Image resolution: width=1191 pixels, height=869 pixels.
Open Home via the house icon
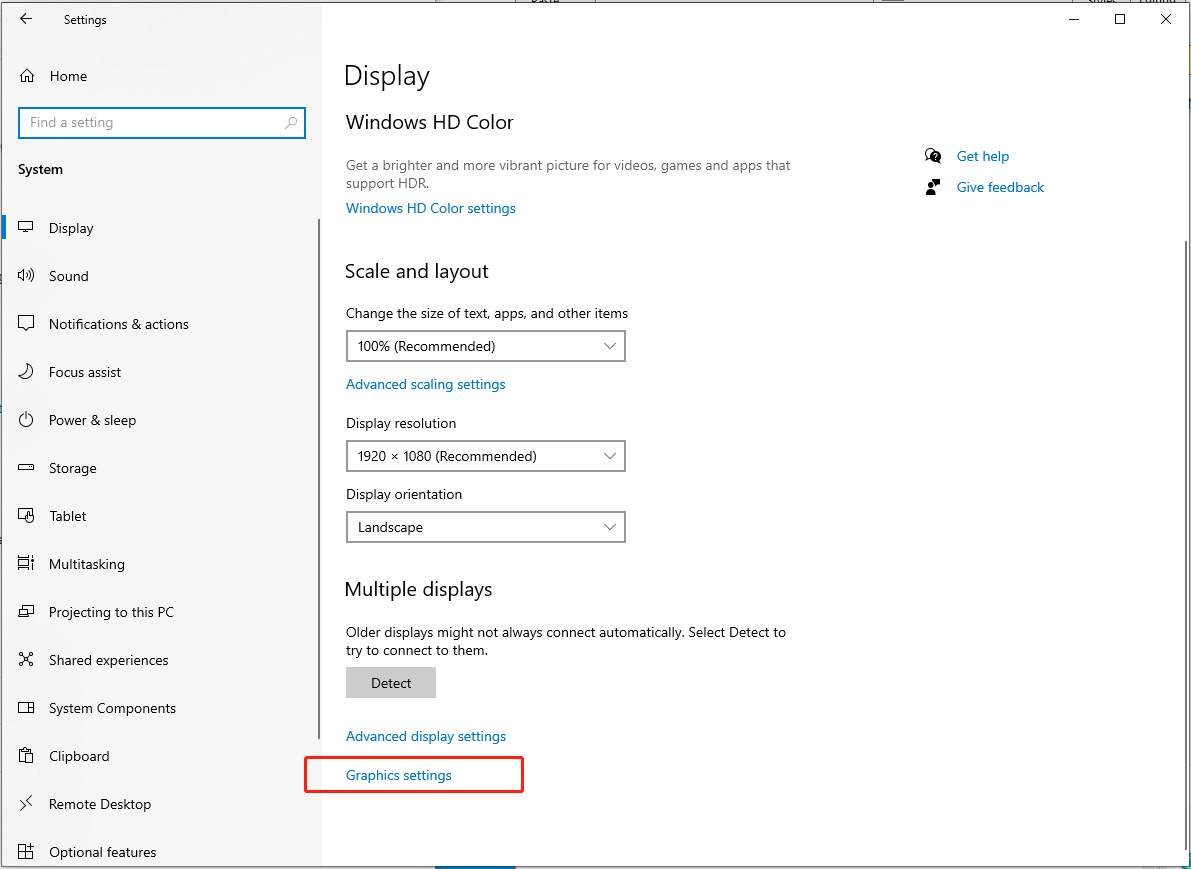click(x=27, y=76)
